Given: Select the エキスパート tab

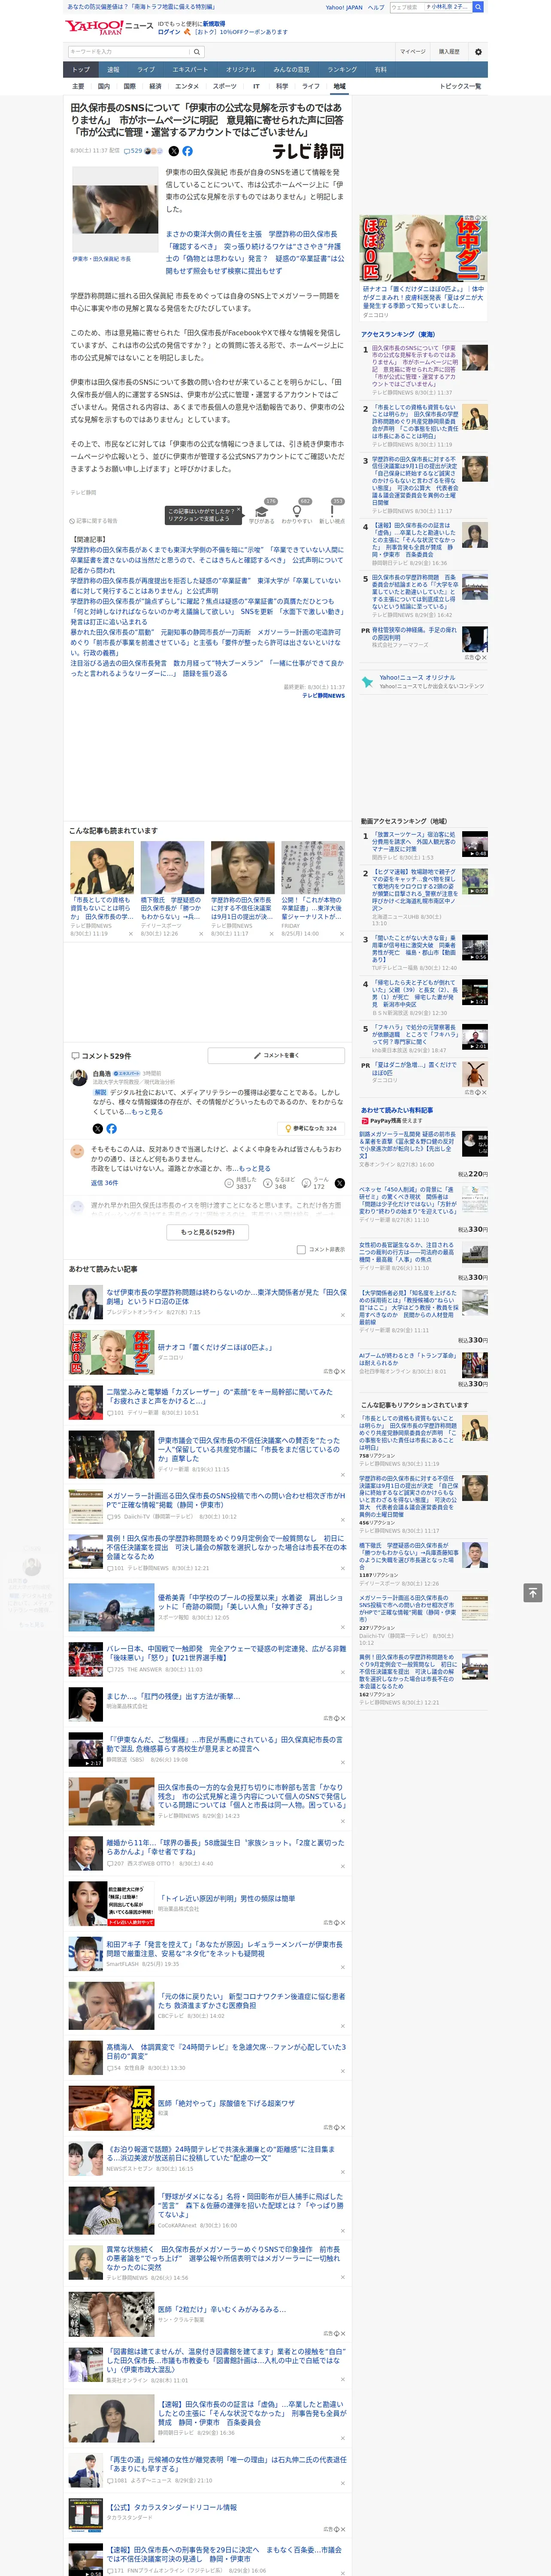Looking at the screenshot, I should [x=190, y=70].
